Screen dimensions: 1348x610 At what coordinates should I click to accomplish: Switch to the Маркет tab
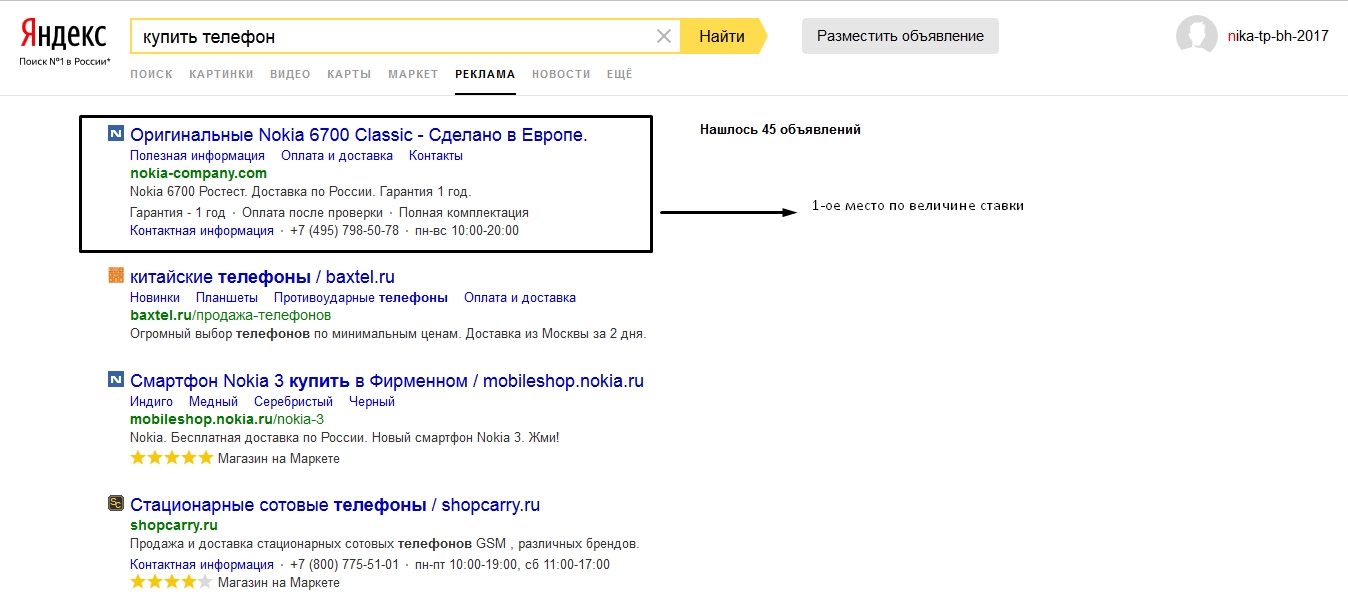(x=413, y=74)
